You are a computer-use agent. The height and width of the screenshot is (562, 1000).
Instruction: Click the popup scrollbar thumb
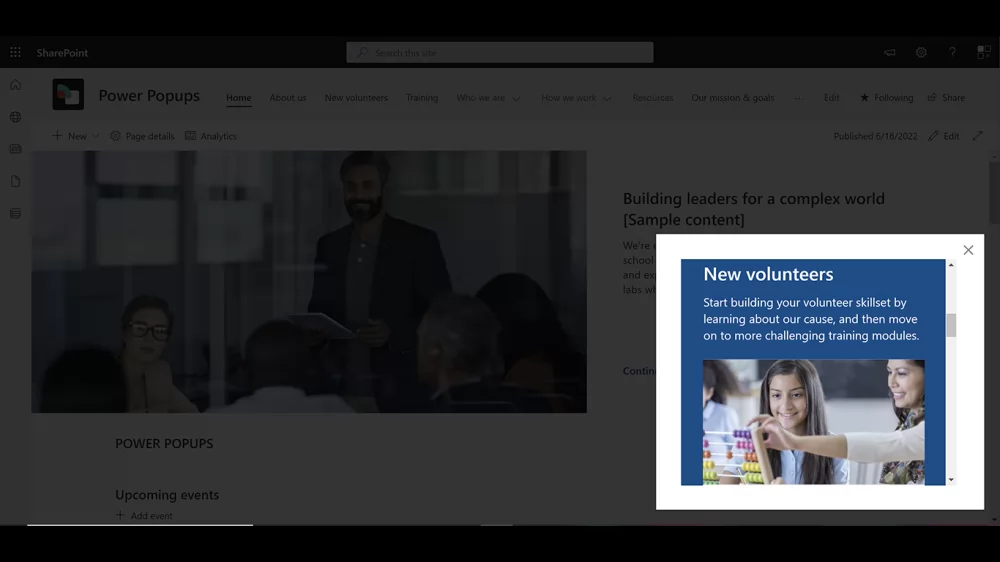click(x=951, y=325)
